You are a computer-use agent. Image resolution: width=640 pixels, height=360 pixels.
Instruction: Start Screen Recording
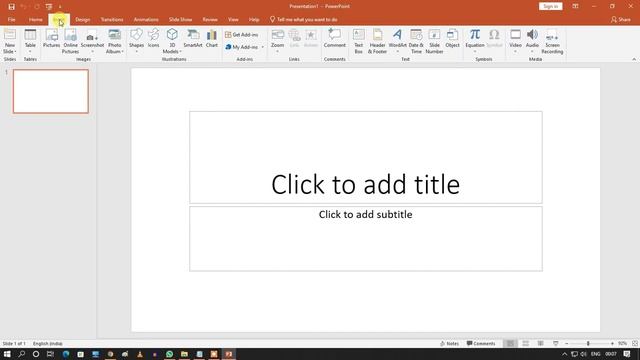pyautogui.click(x=552, y=41)
